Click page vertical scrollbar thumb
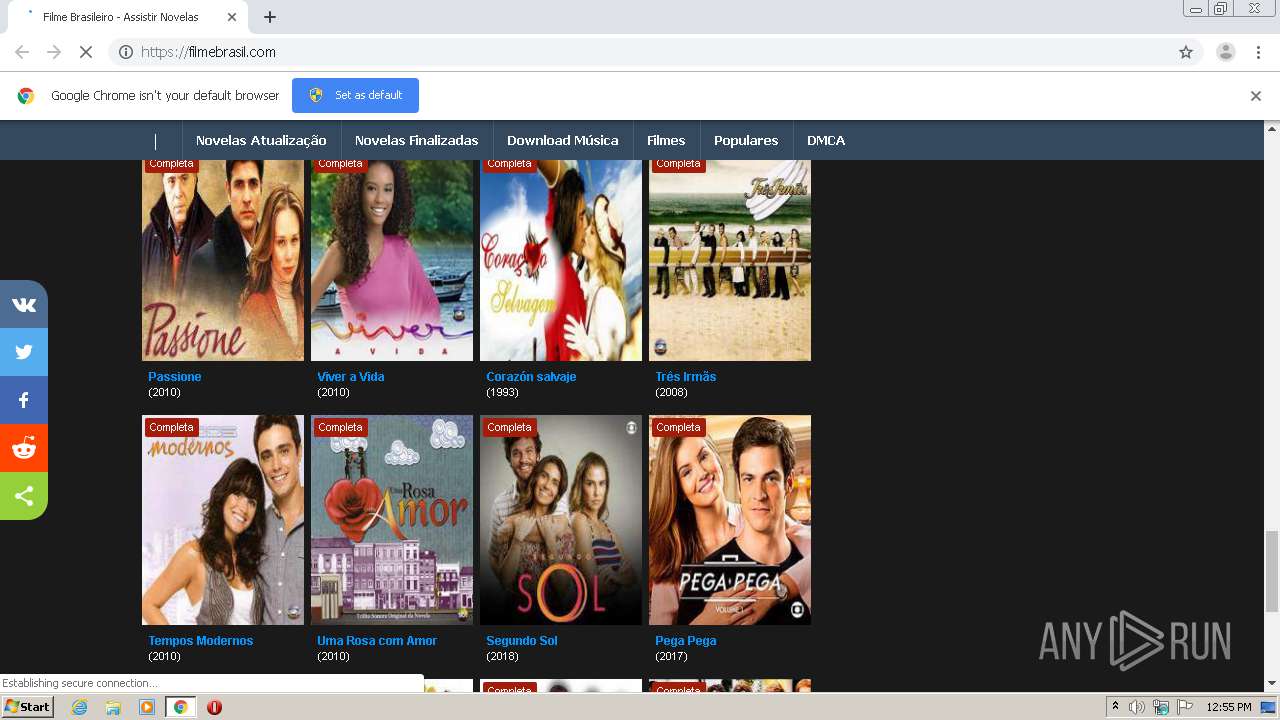 [x=1272, y=571]
